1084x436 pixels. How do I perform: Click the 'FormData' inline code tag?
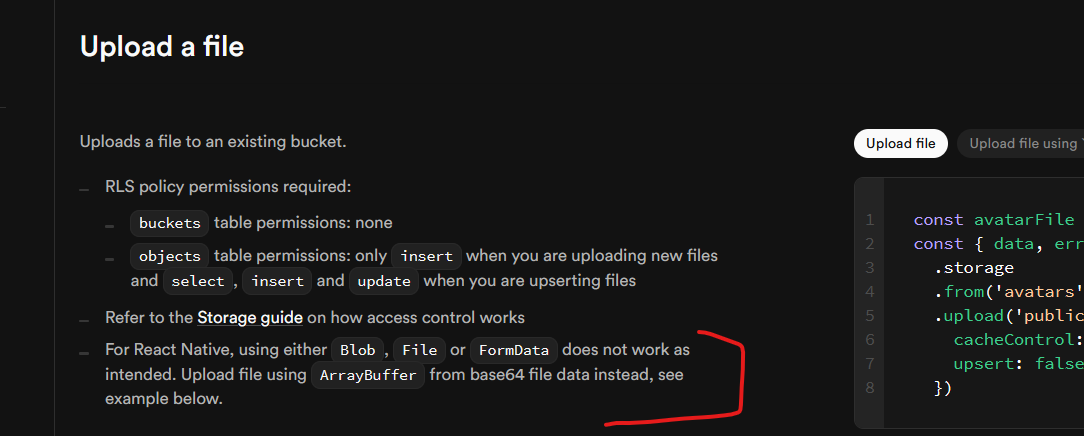[514, 350]
